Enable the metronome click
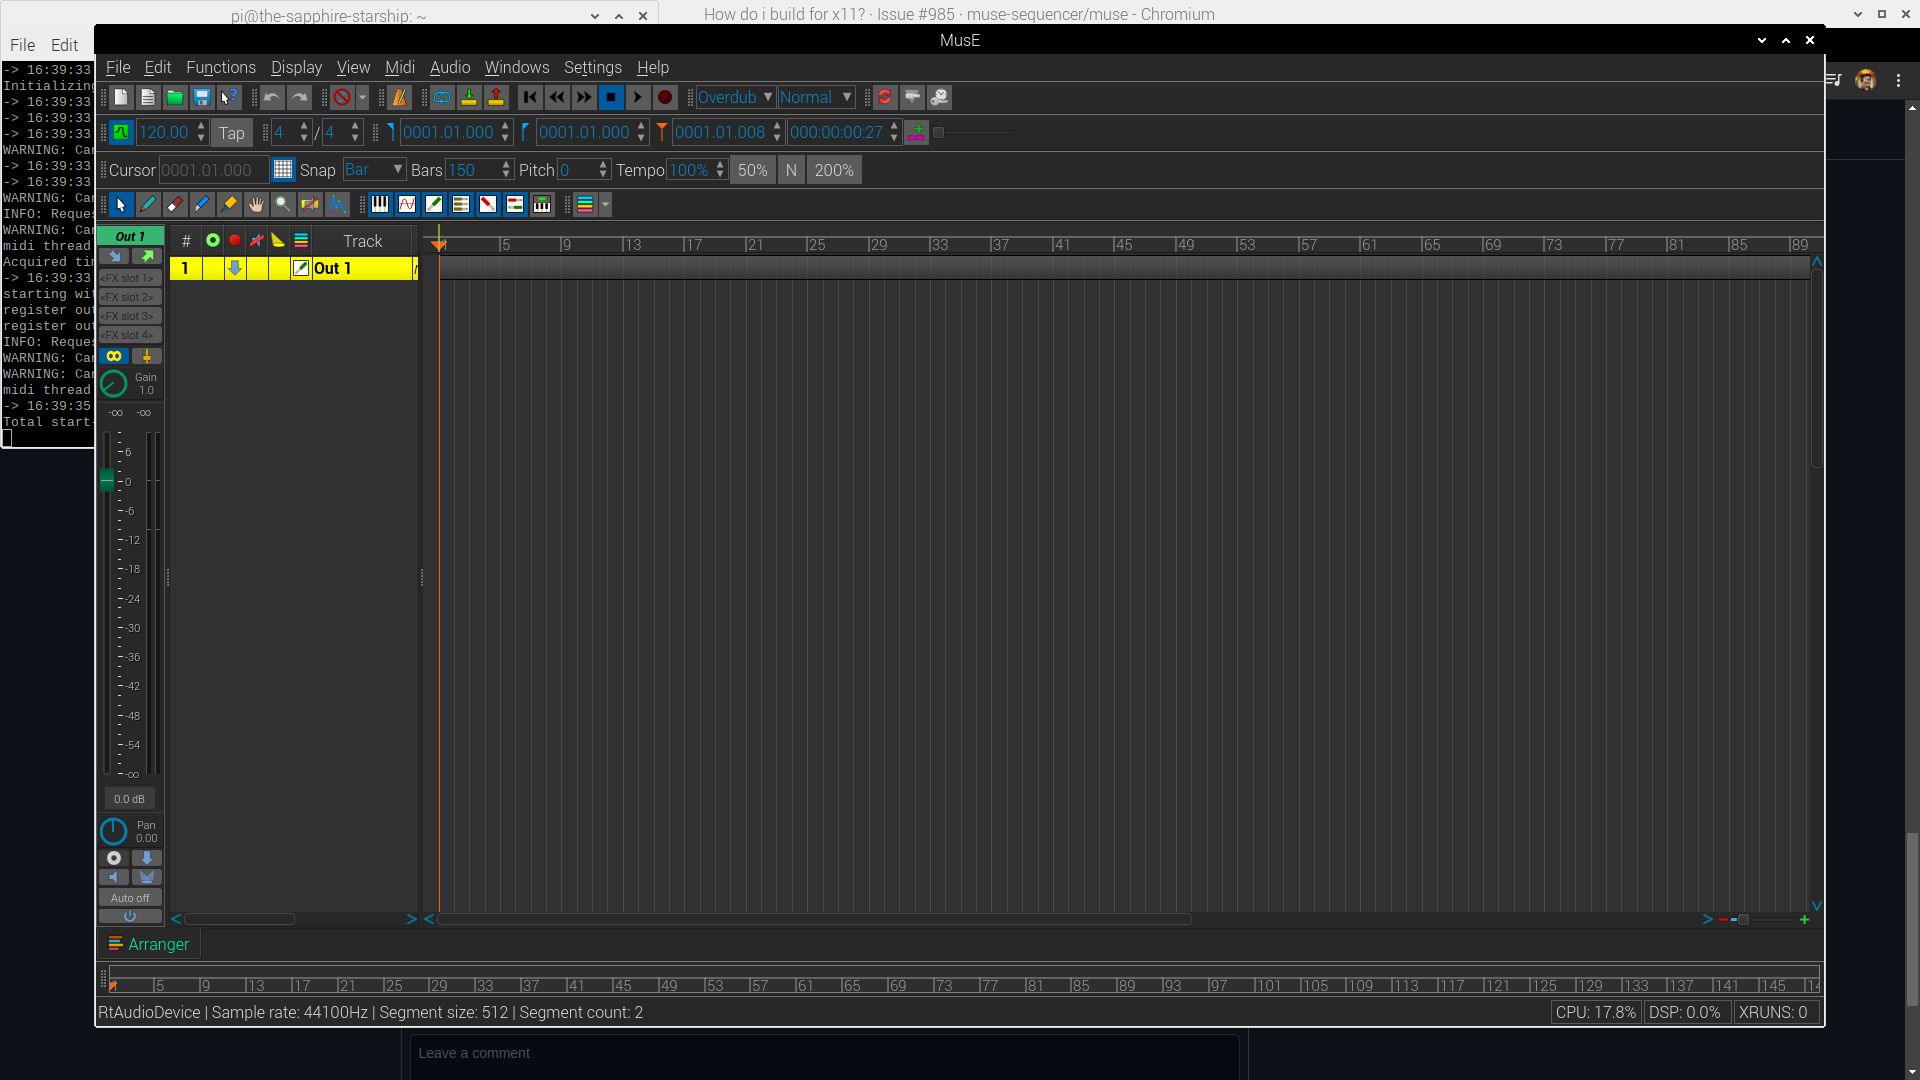Image resolution: width=1920 pixels, height=1080 pixels. pos(399,97)
